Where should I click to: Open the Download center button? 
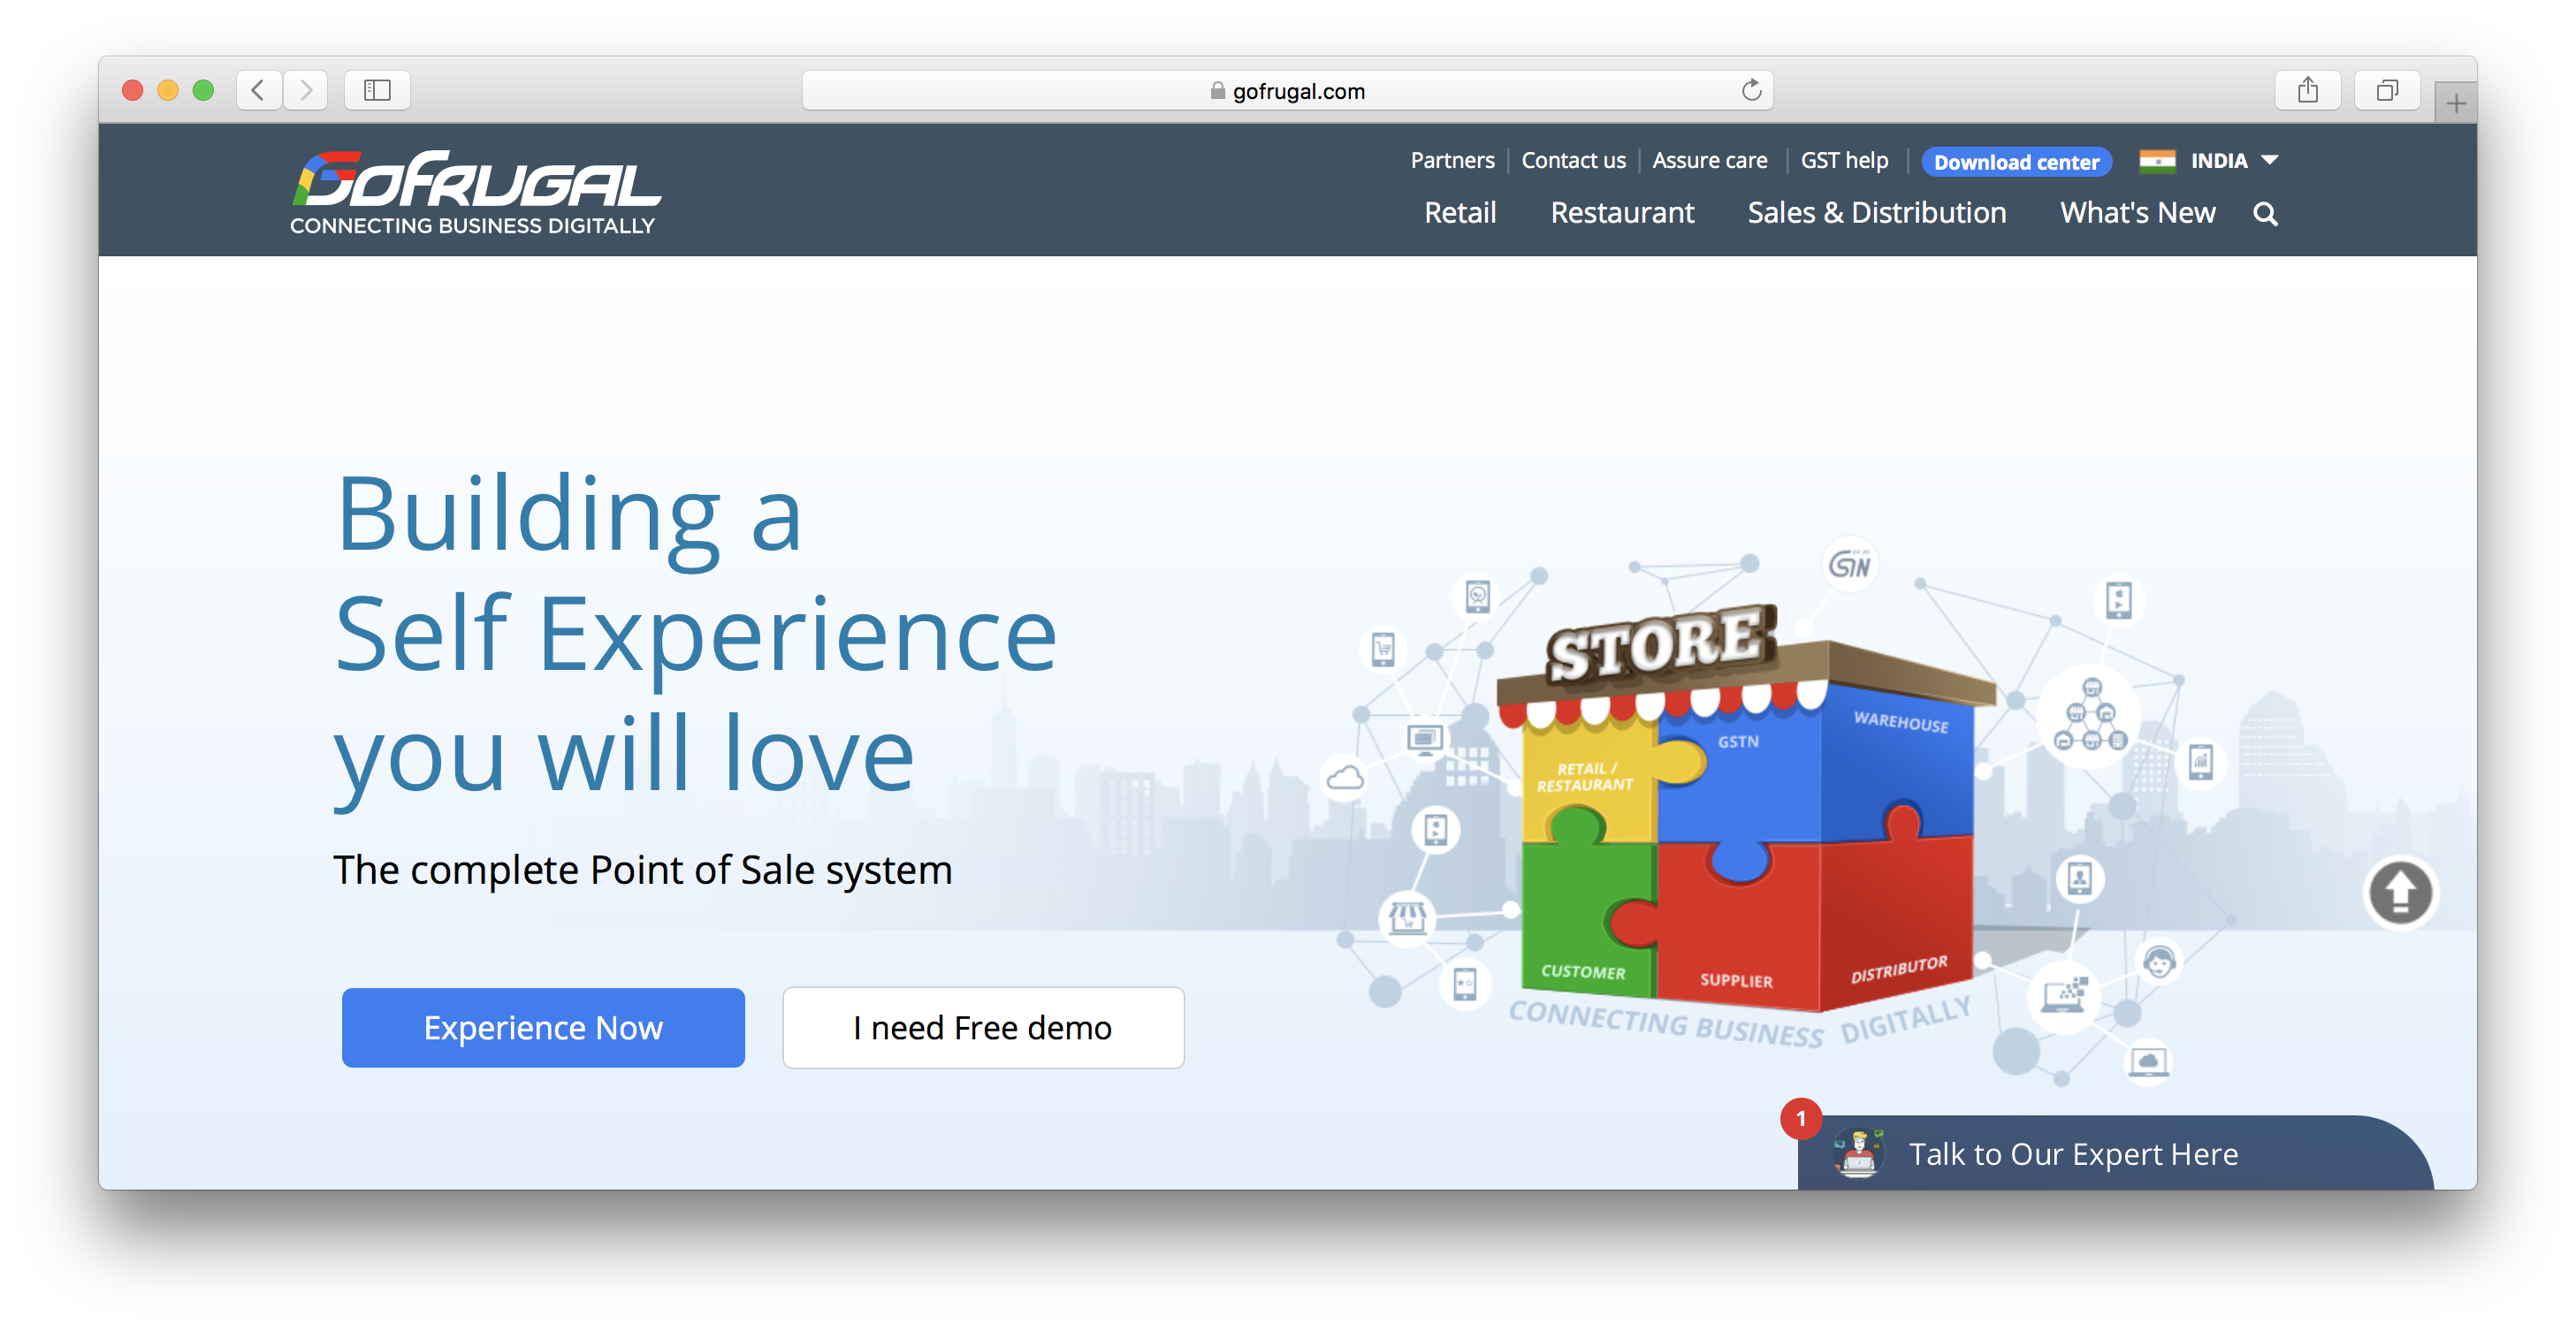[x=2015, y=162]
